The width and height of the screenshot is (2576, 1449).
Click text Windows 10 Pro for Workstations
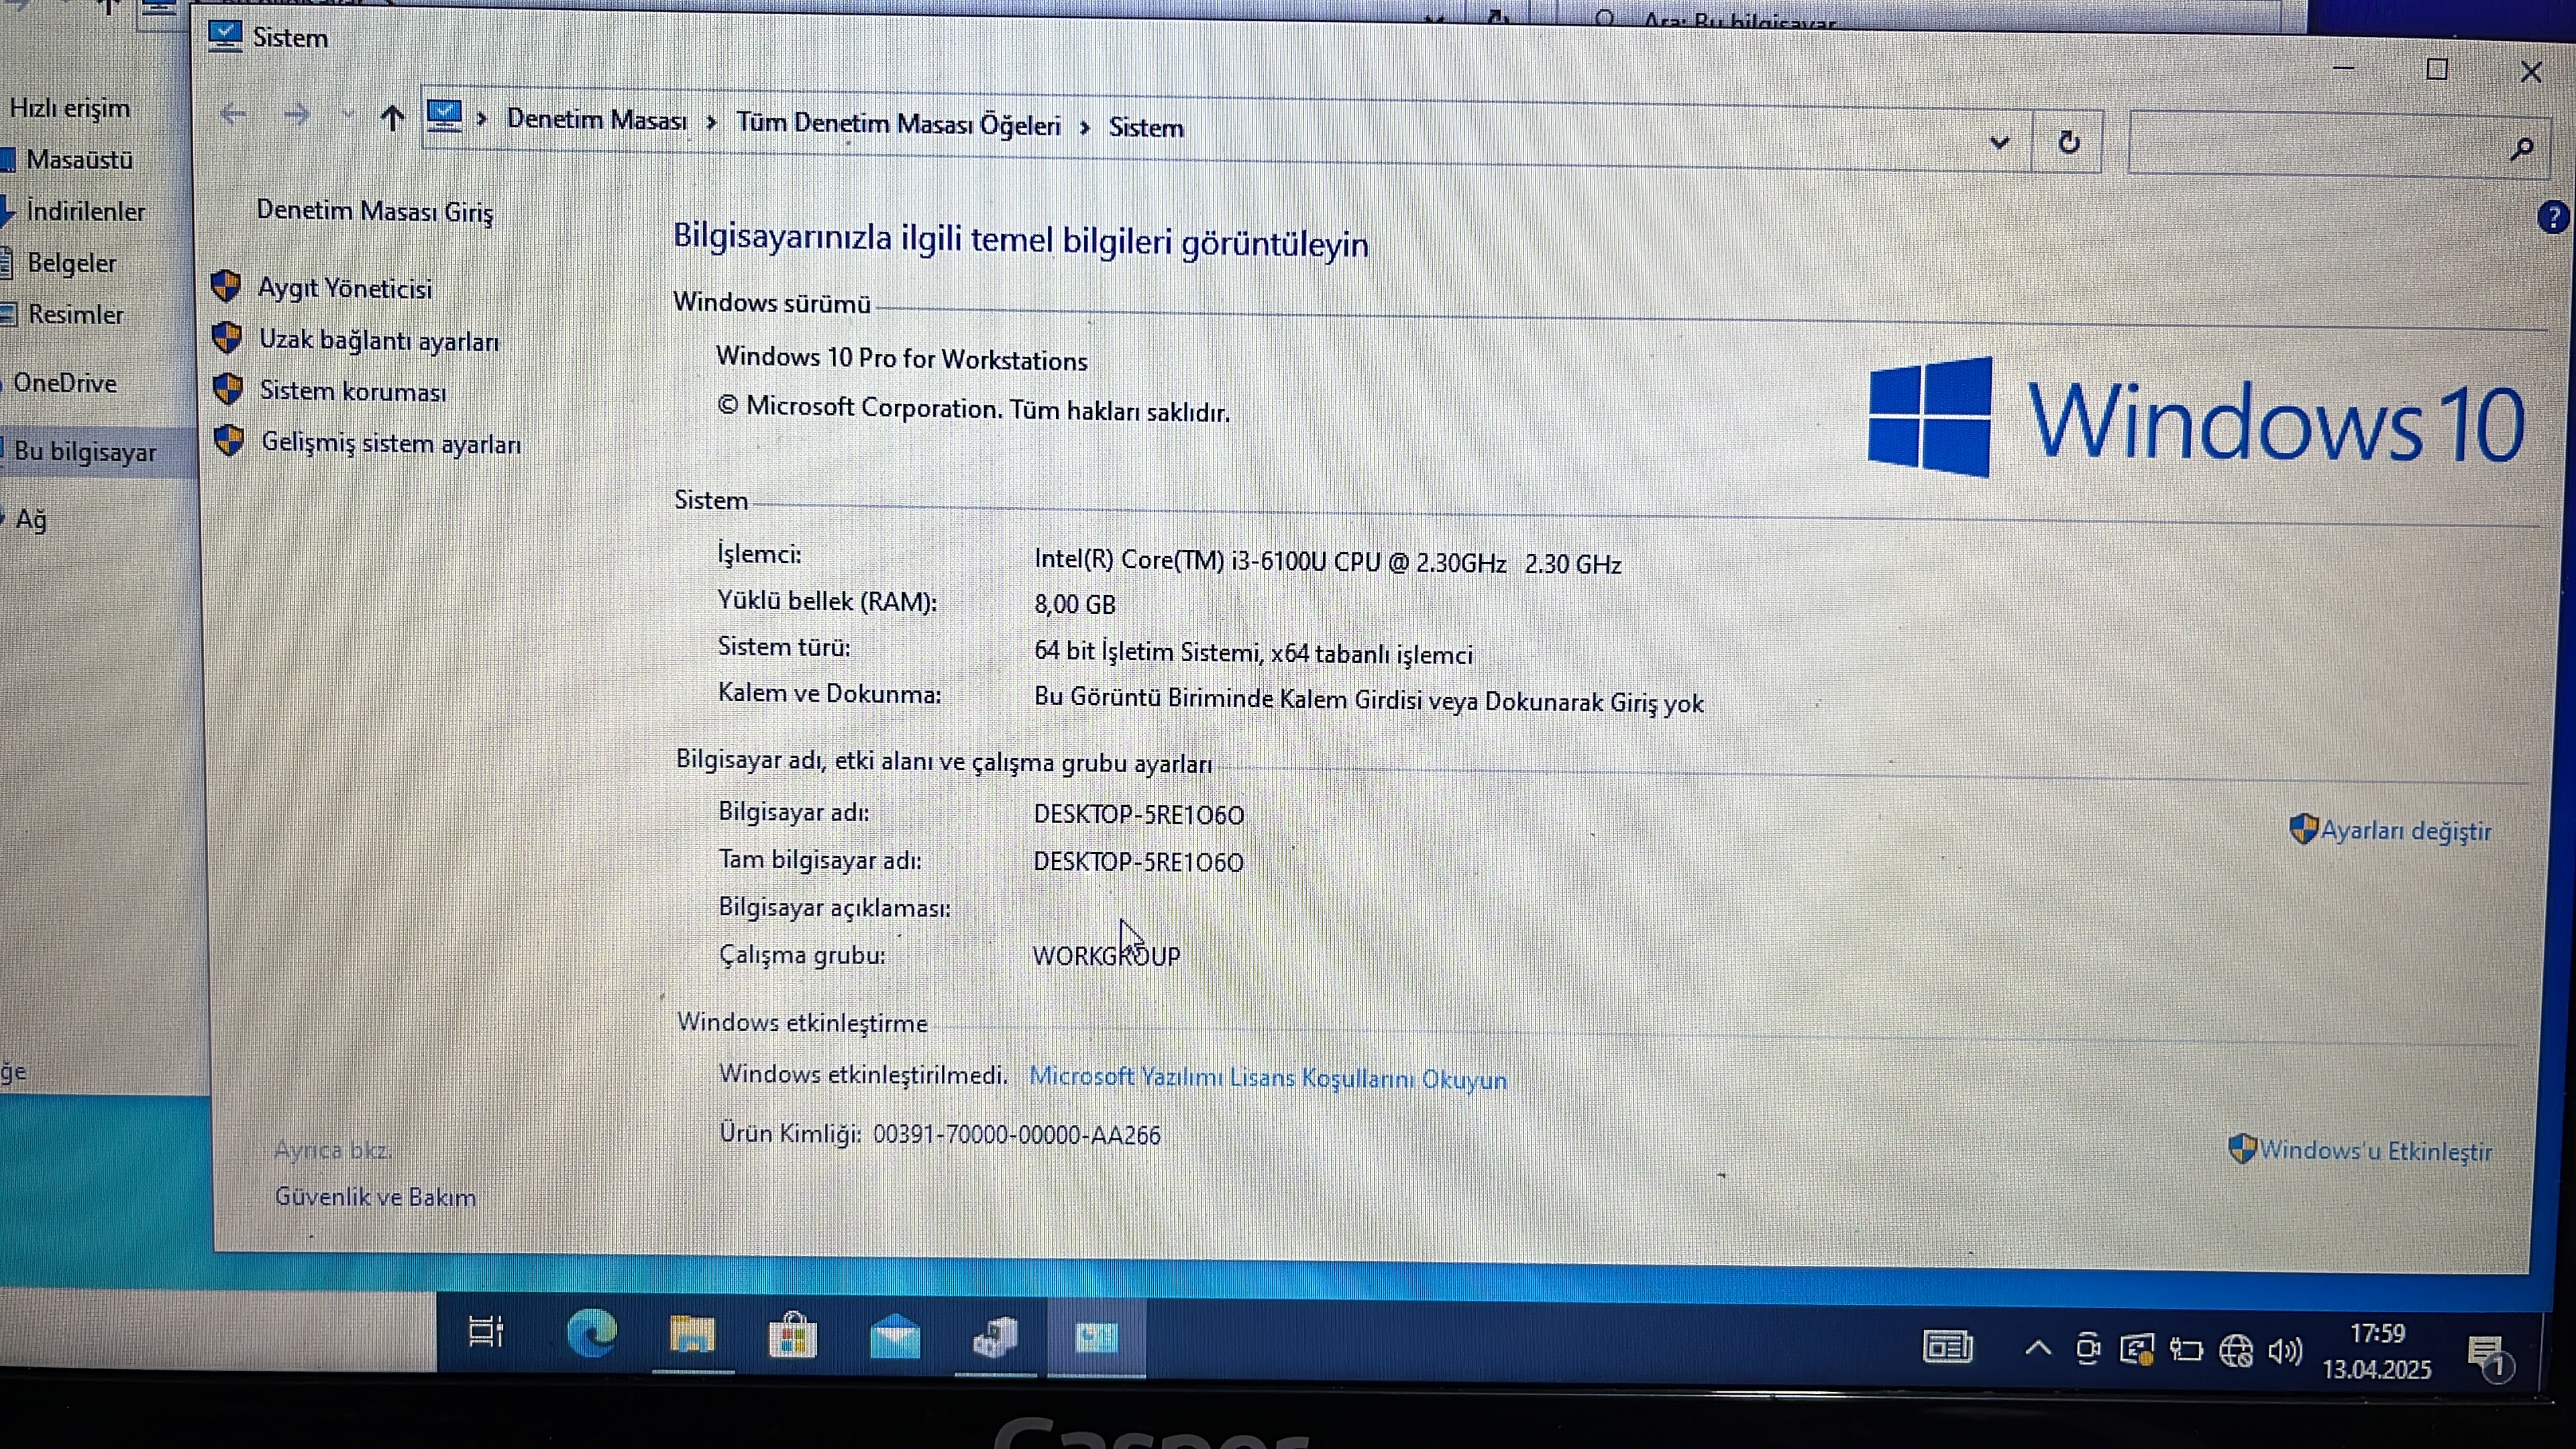(901, 358)
